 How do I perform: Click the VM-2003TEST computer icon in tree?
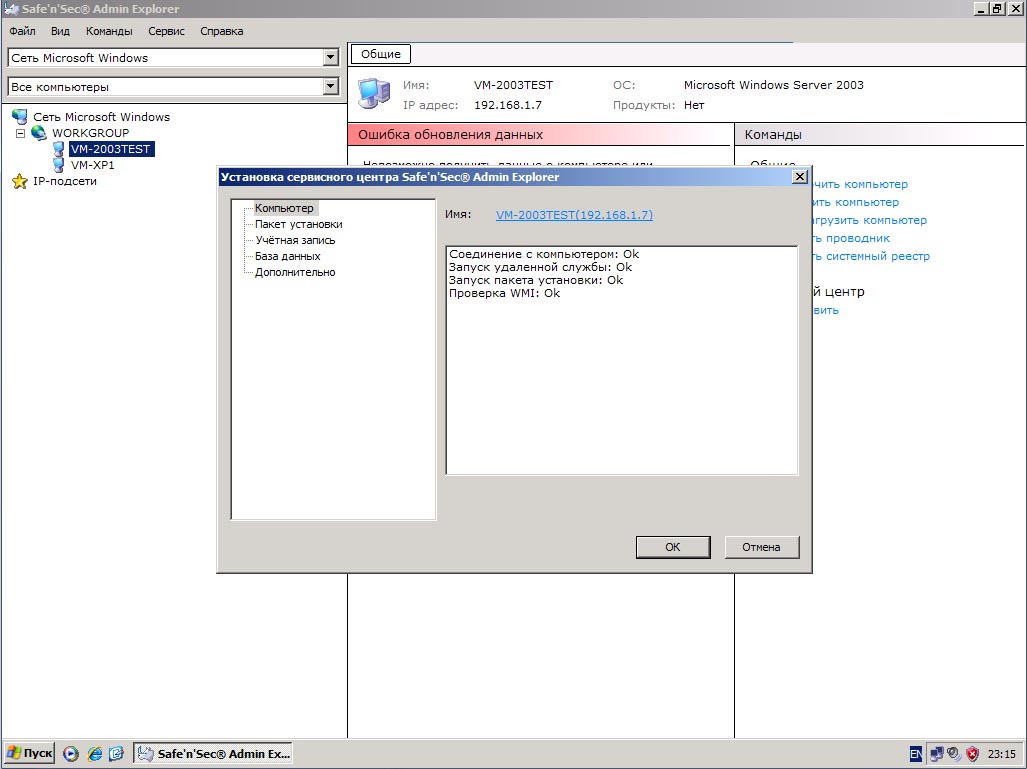point(58,149)
